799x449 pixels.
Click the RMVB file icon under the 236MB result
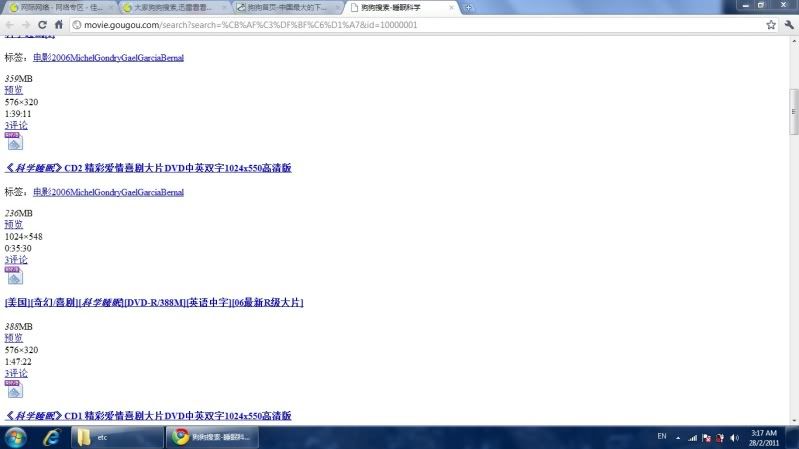14,276
